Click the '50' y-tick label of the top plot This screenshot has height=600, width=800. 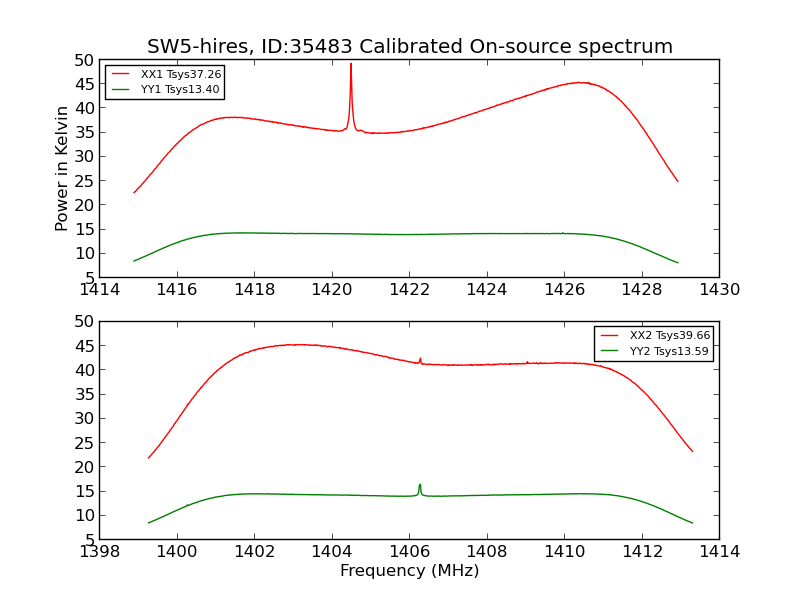84,61
